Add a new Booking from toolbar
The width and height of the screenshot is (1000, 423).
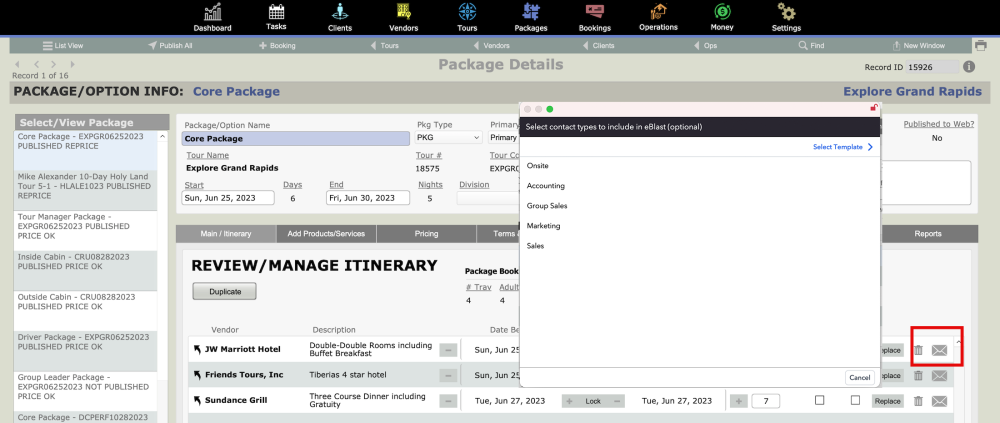click(x=277, y=45)
